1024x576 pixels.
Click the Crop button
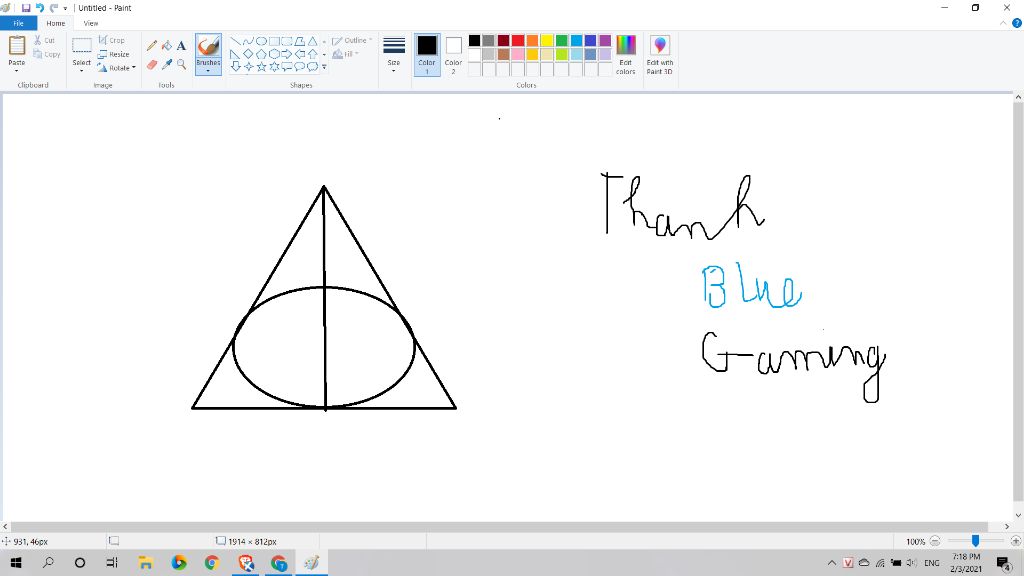[111, 40]
